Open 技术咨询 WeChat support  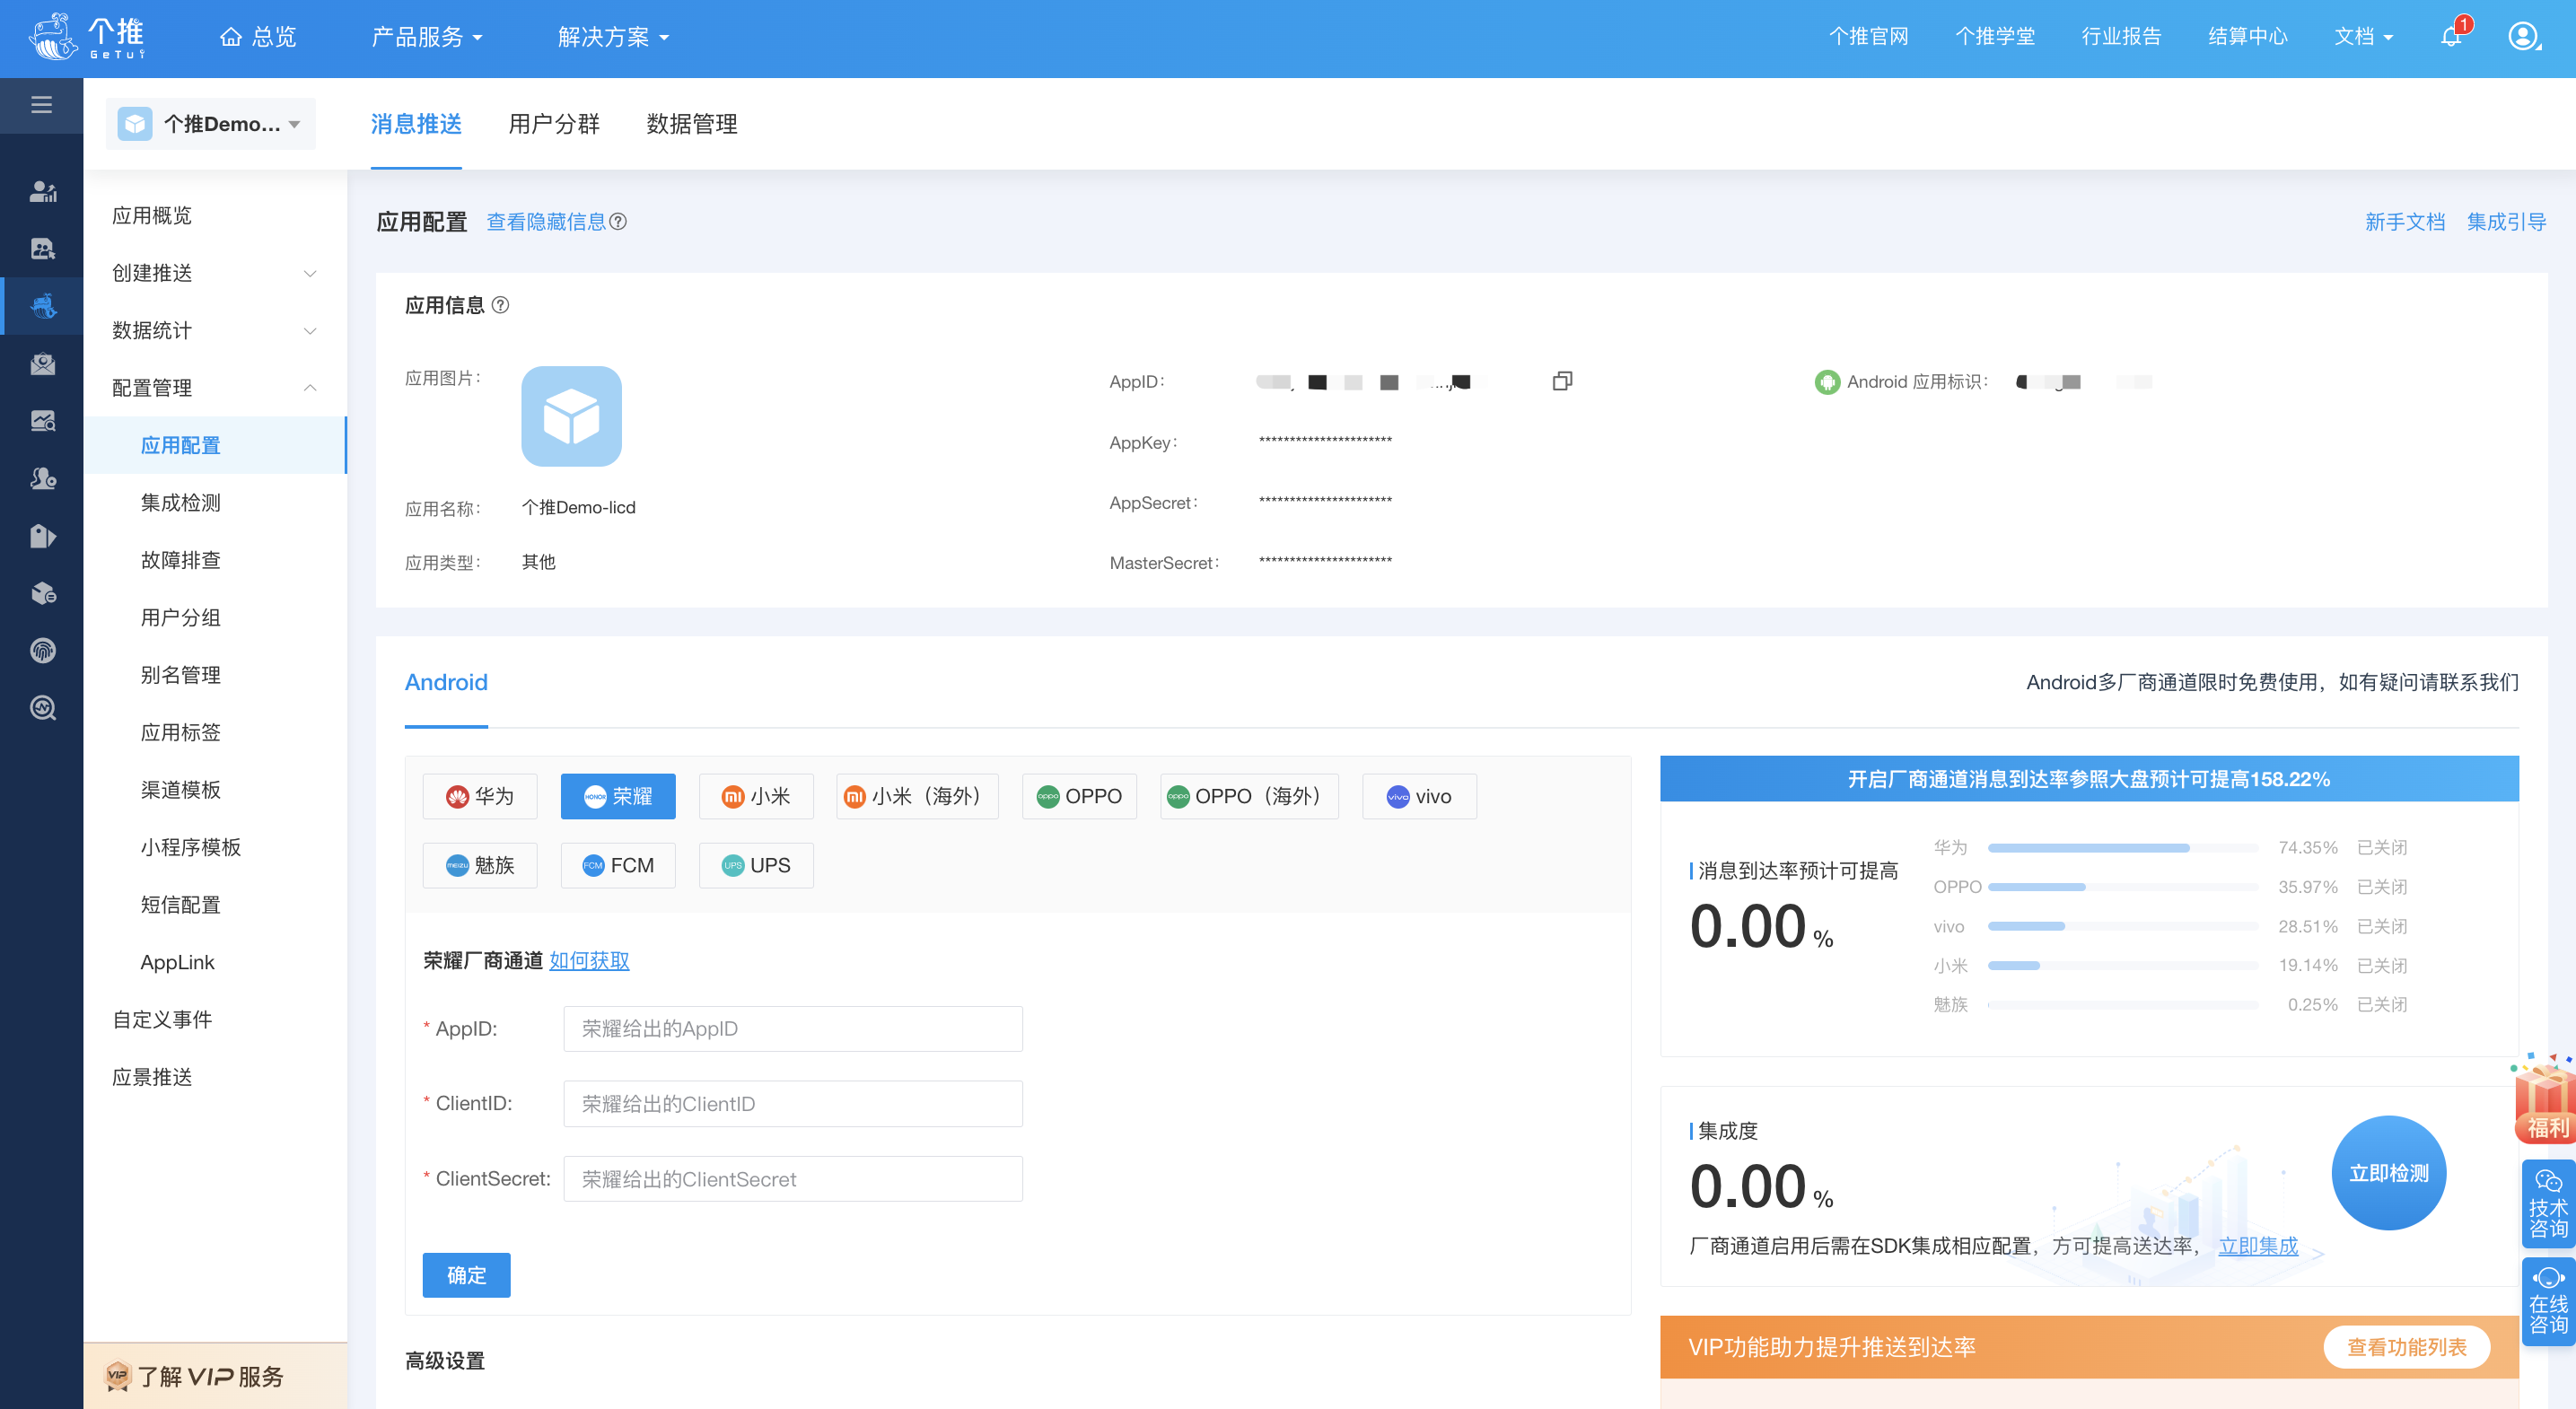tap(2547, 1203)
